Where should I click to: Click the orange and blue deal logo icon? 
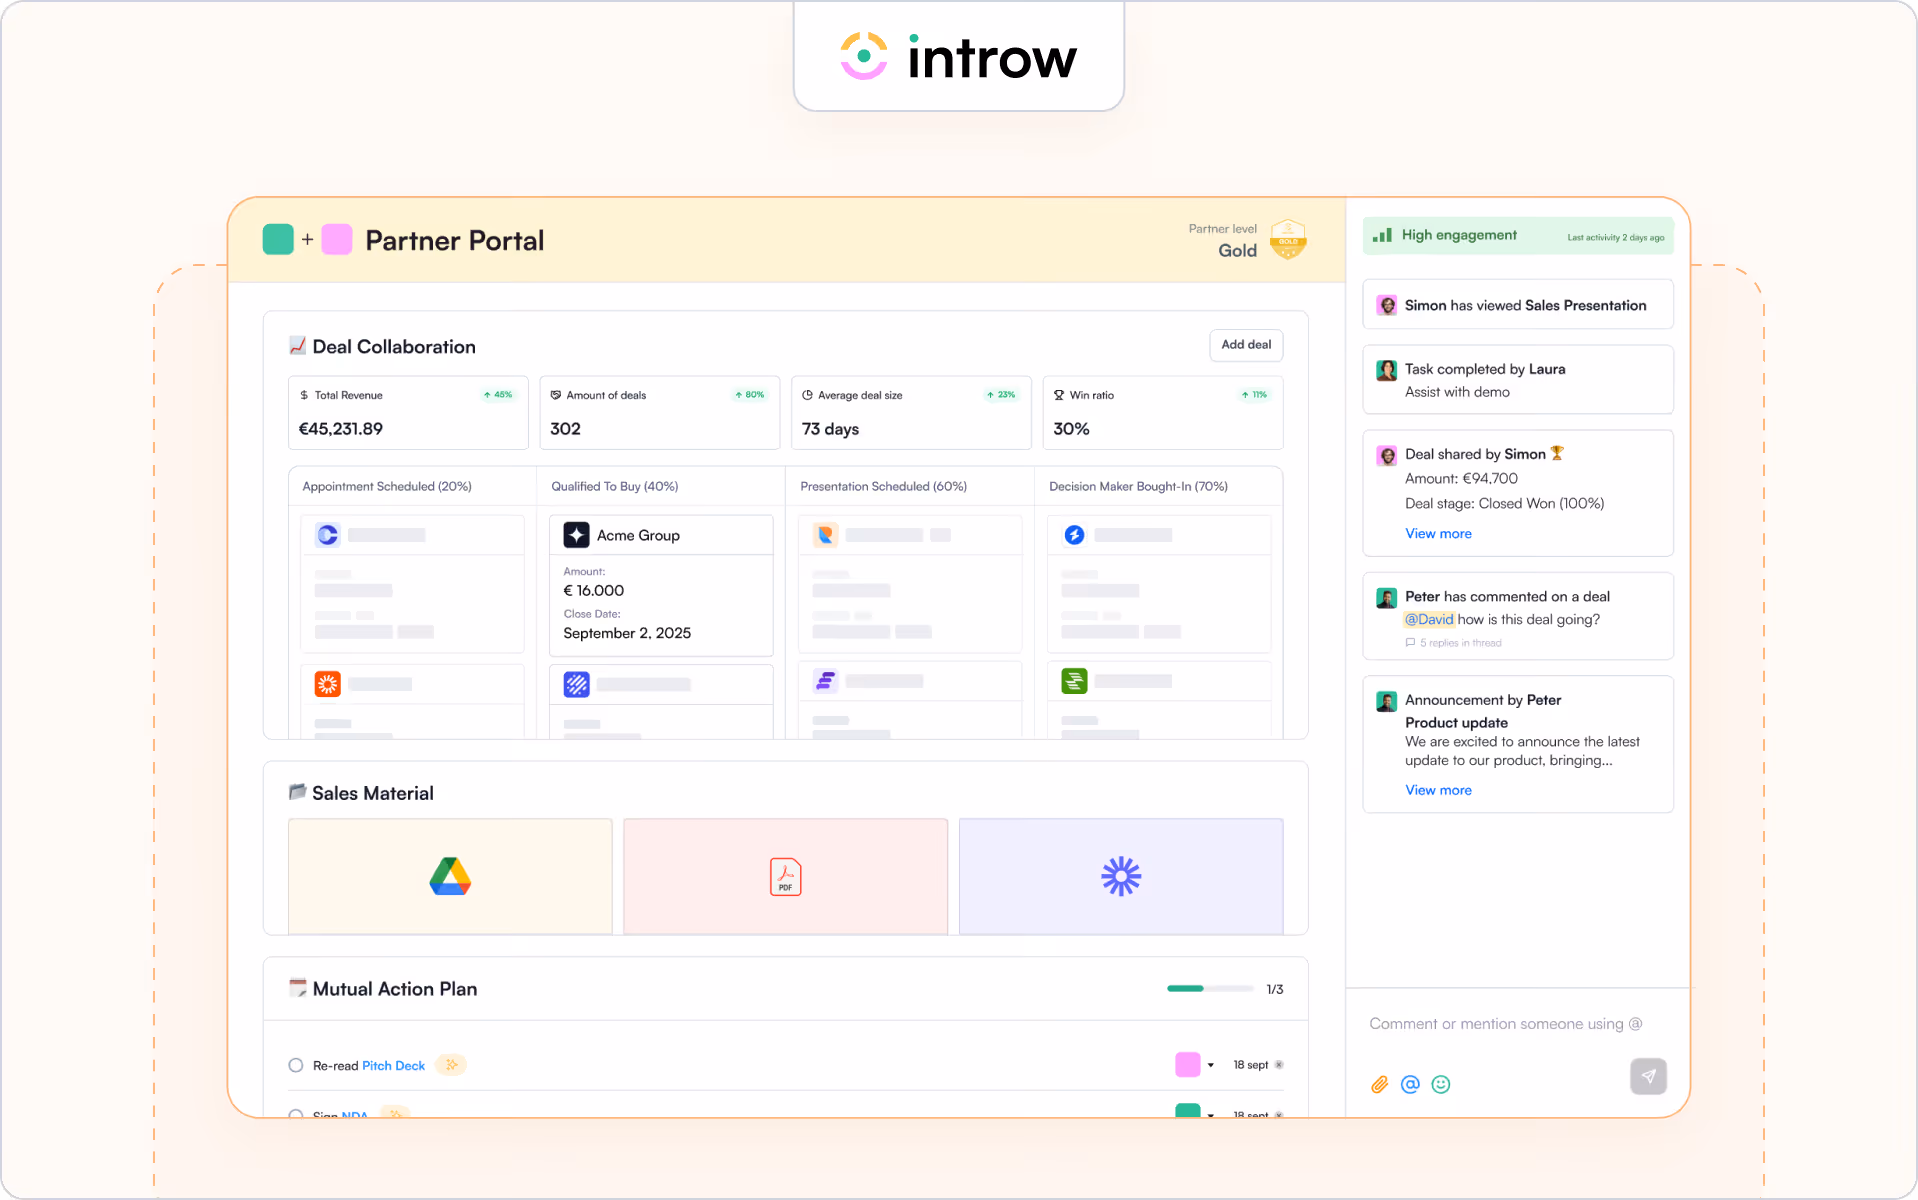(825, 535)
